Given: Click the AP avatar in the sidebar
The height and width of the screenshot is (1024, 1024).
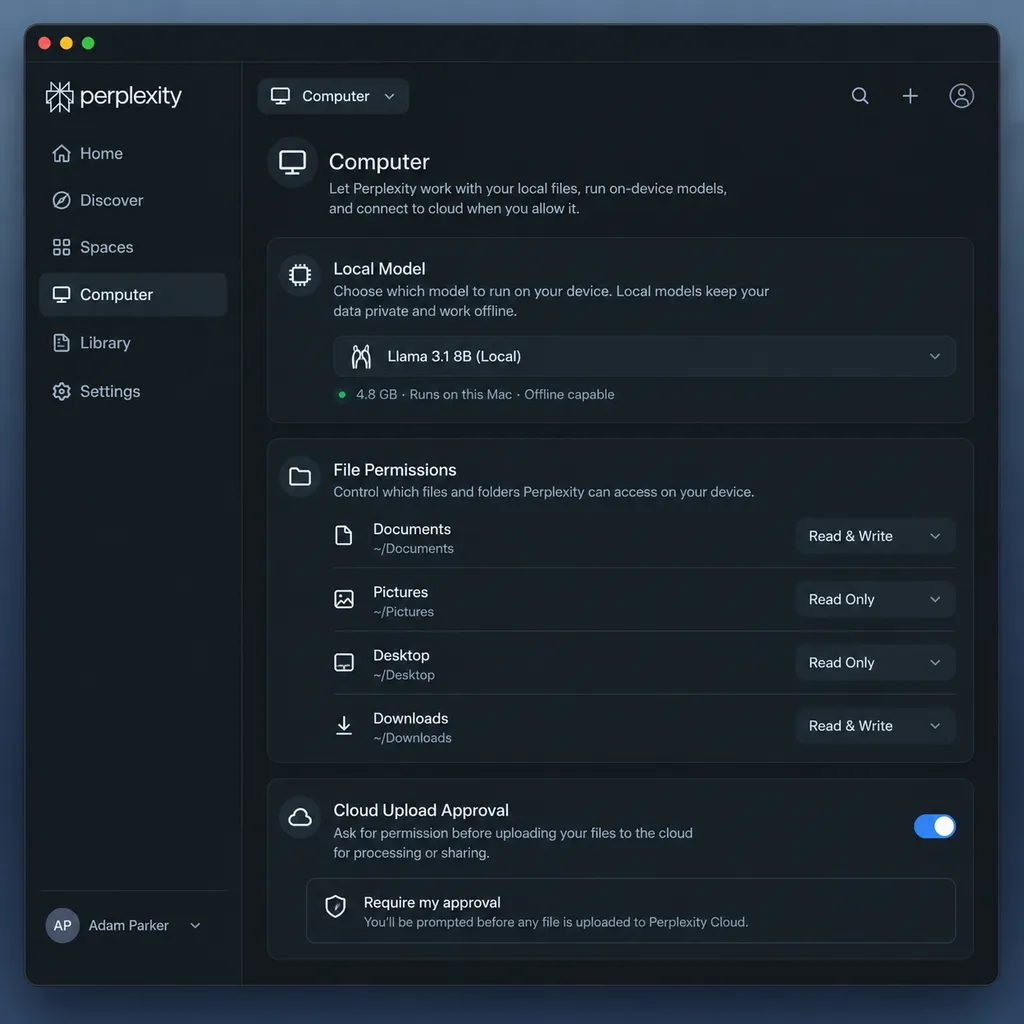Looking at the screenshot, I should point(62,925).
